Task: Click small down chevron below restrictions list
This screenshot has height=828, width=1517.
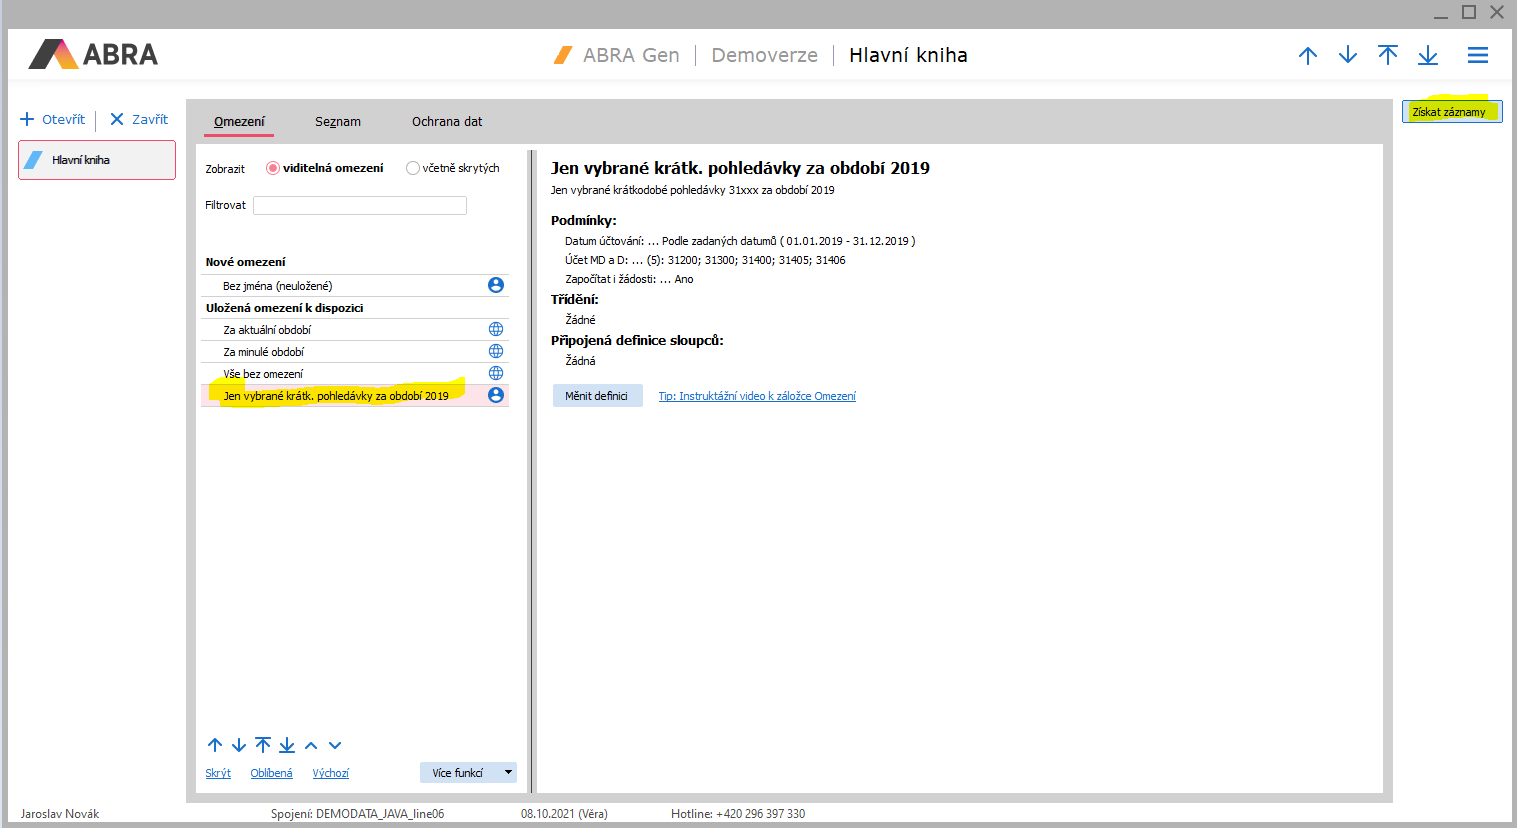Action: click(x=335, y=746)
